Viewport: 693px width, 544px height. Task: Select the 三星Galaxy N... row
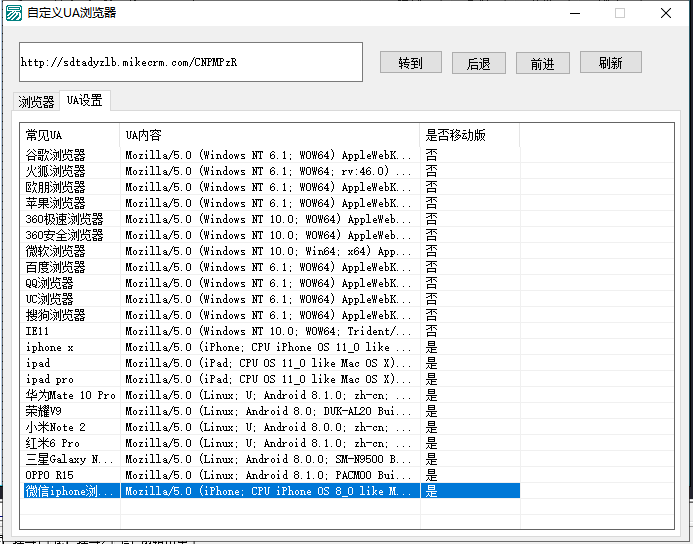coord(271,459)
